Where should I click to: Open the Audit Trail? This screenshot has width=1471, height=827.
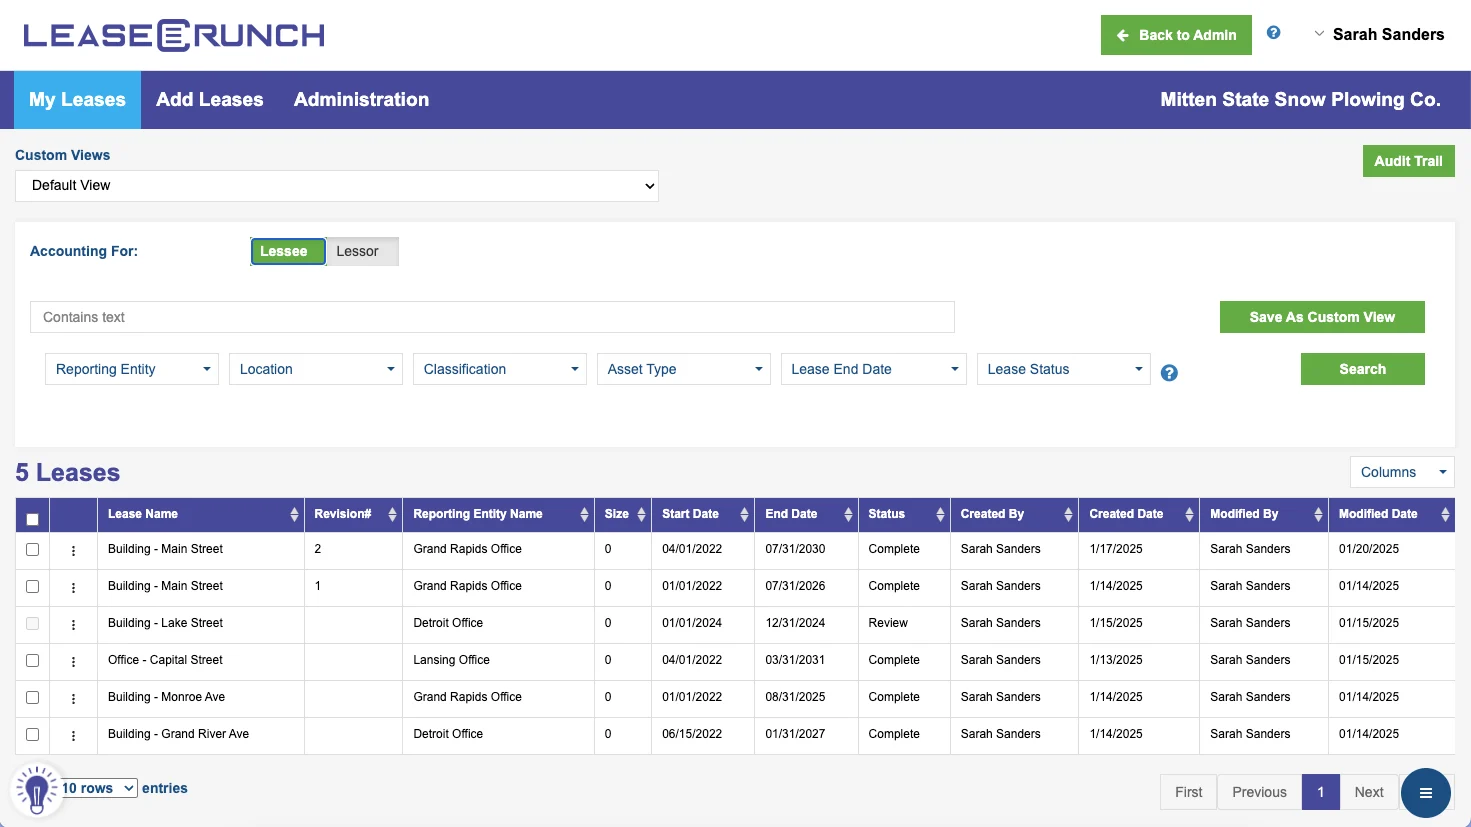[x=1408, y=161]
